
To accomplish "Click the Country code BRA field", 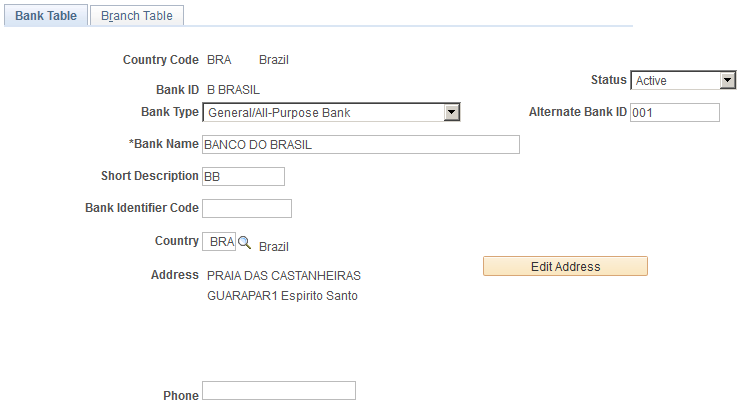I will [x=219, y=241].
